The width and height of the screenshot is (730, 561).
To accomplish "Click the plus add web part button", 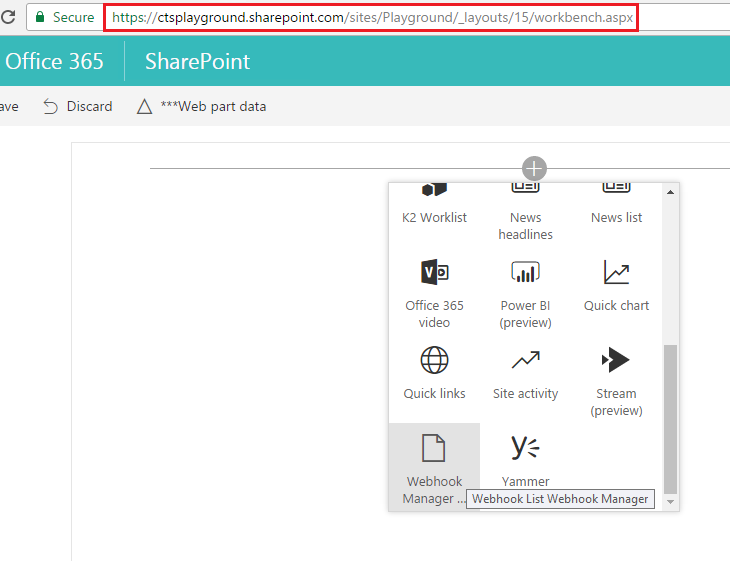I will point(534,168).
